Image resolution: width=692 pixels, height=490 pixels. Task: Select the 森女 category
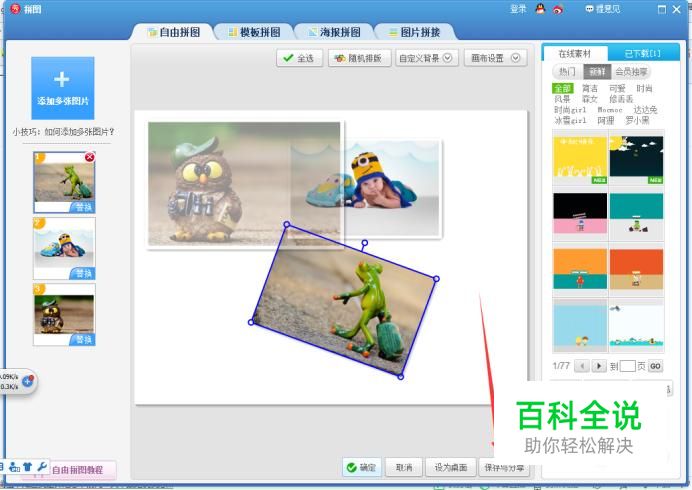tap(590, 99)
